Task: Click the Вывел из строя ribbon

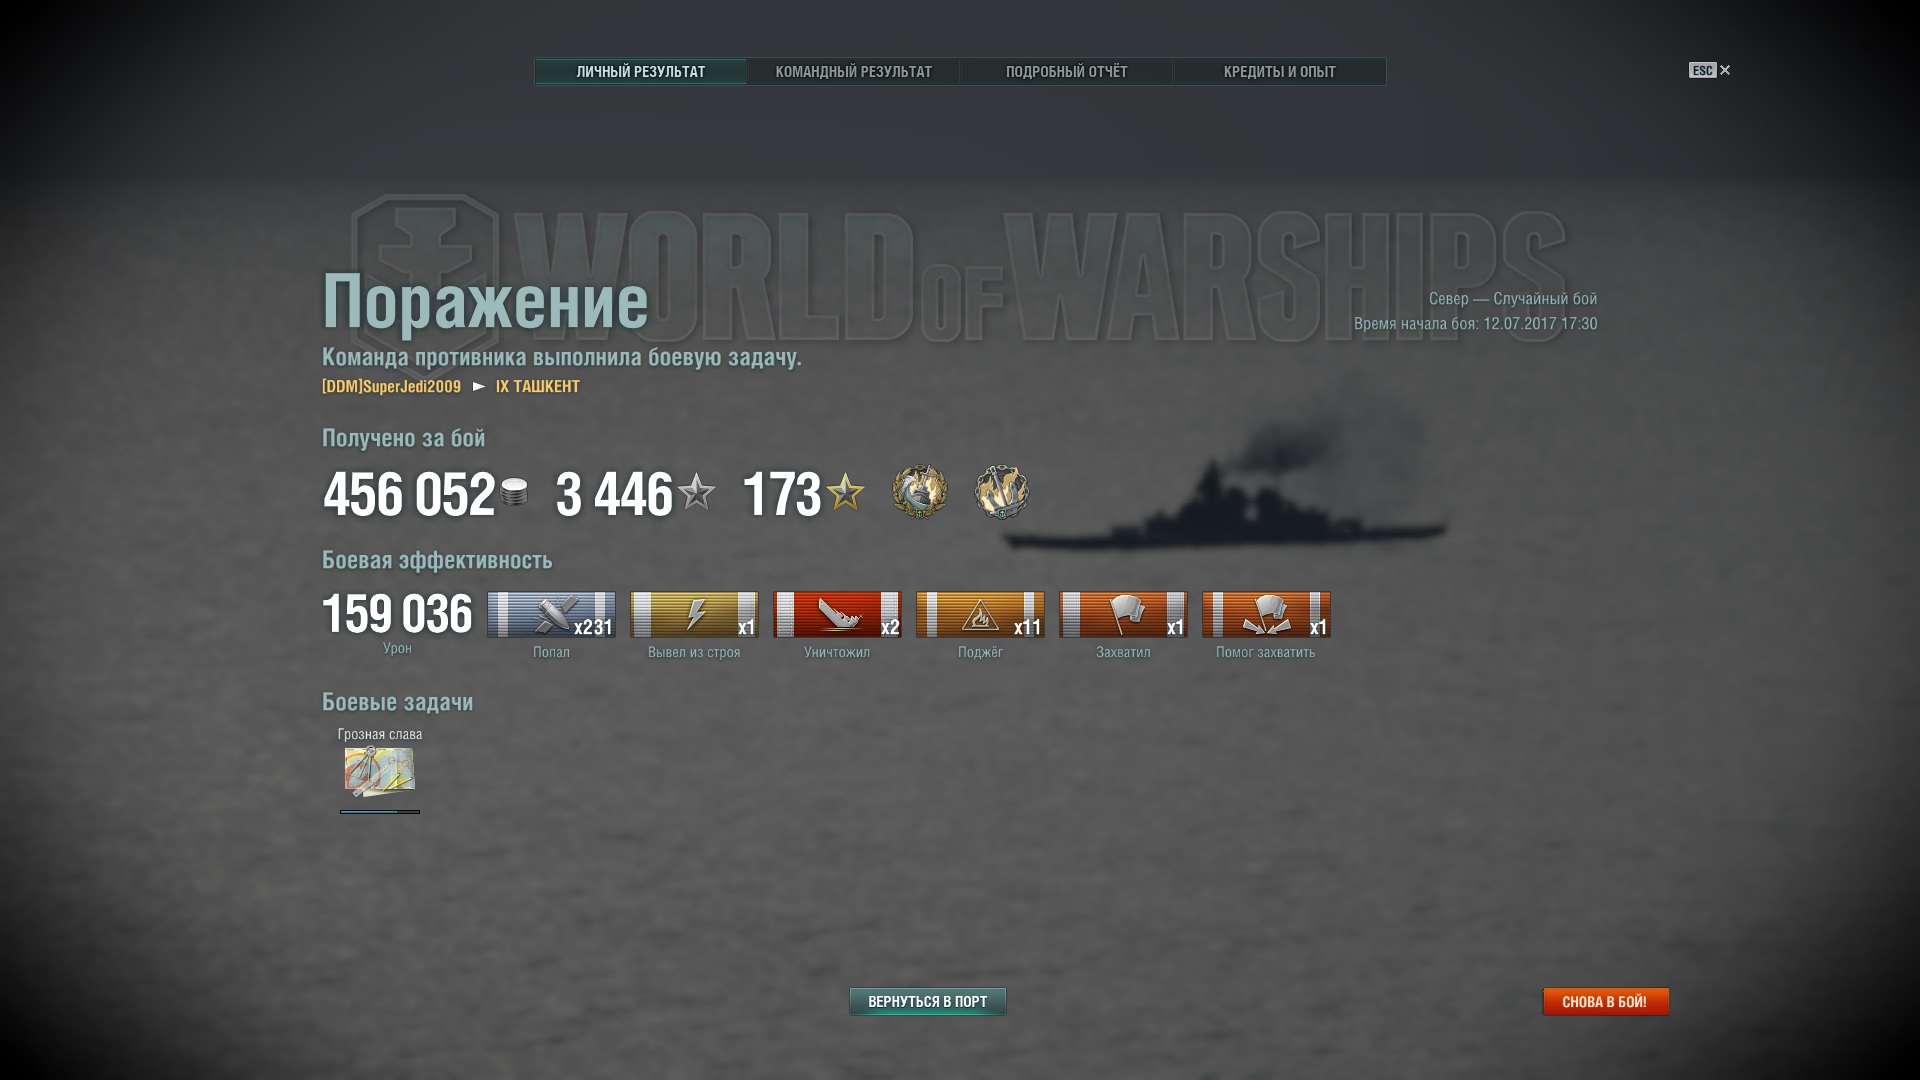Action: tap(694, 614)
